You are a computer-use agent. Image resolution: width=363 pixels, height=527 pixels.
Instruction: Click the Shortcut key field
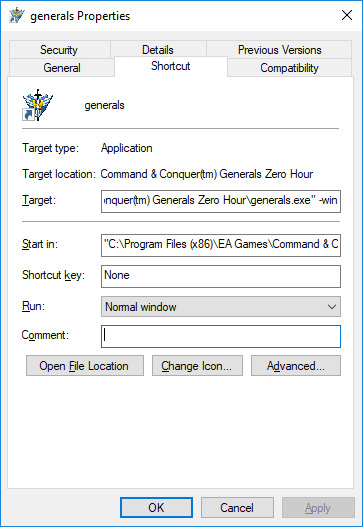coord(221,276)
